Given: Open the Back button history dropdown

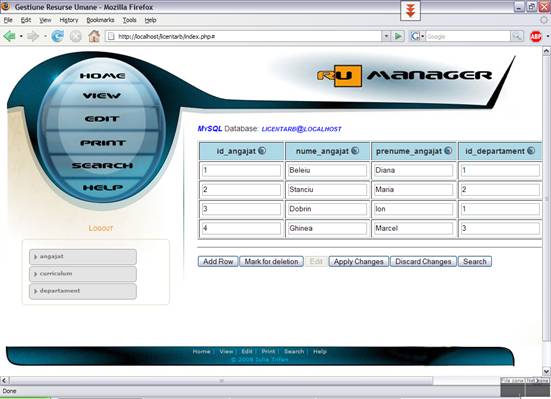Looking at the screenshot, I should (x=21, y=36).
